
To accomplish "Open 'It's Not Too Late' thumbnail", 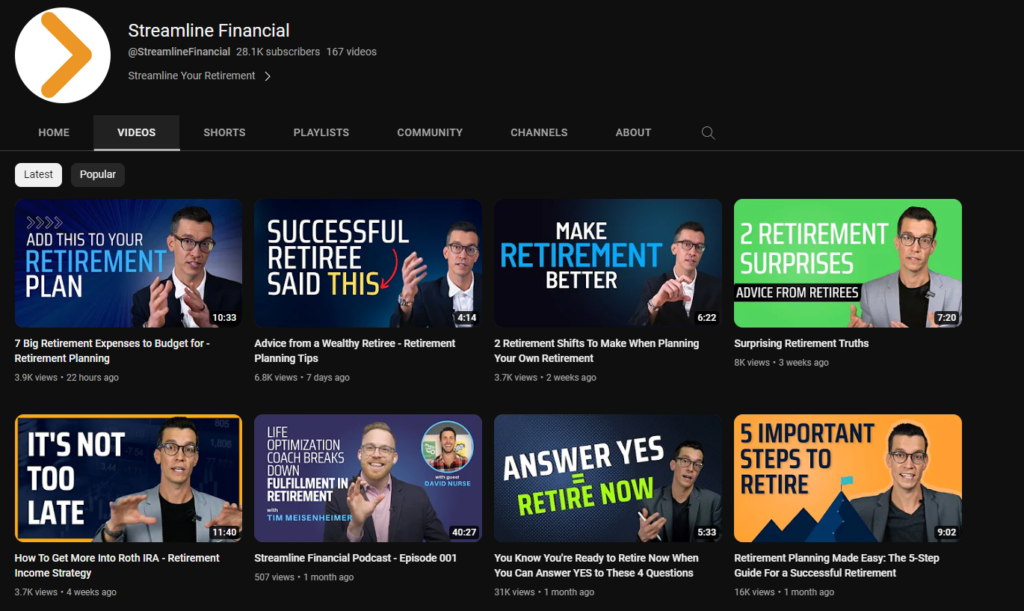I will (x=129, y=478).
